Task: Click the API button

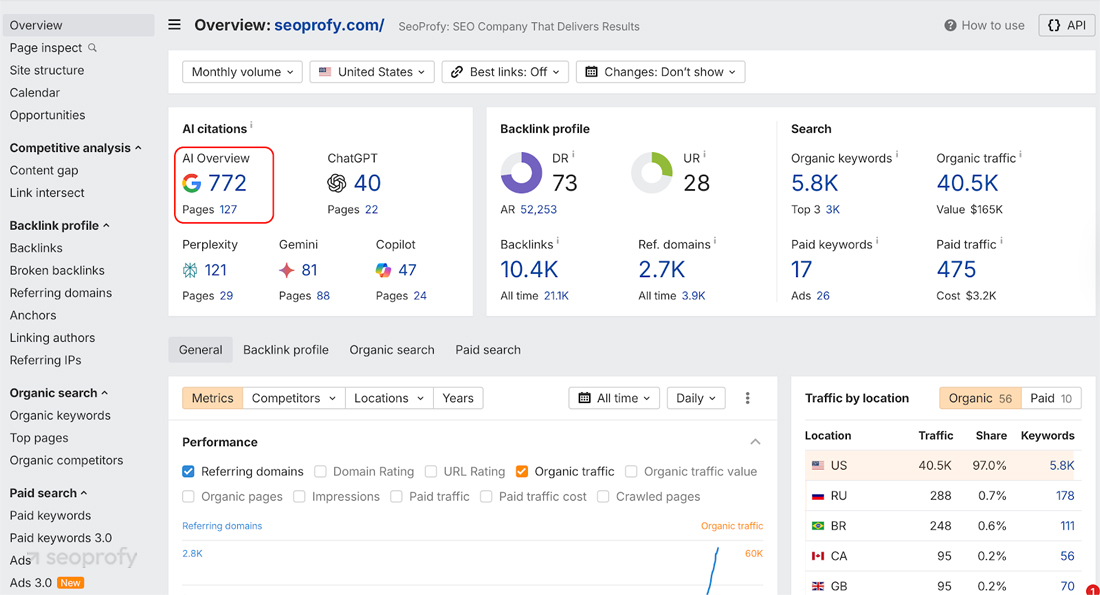Action: (1066, 25)
